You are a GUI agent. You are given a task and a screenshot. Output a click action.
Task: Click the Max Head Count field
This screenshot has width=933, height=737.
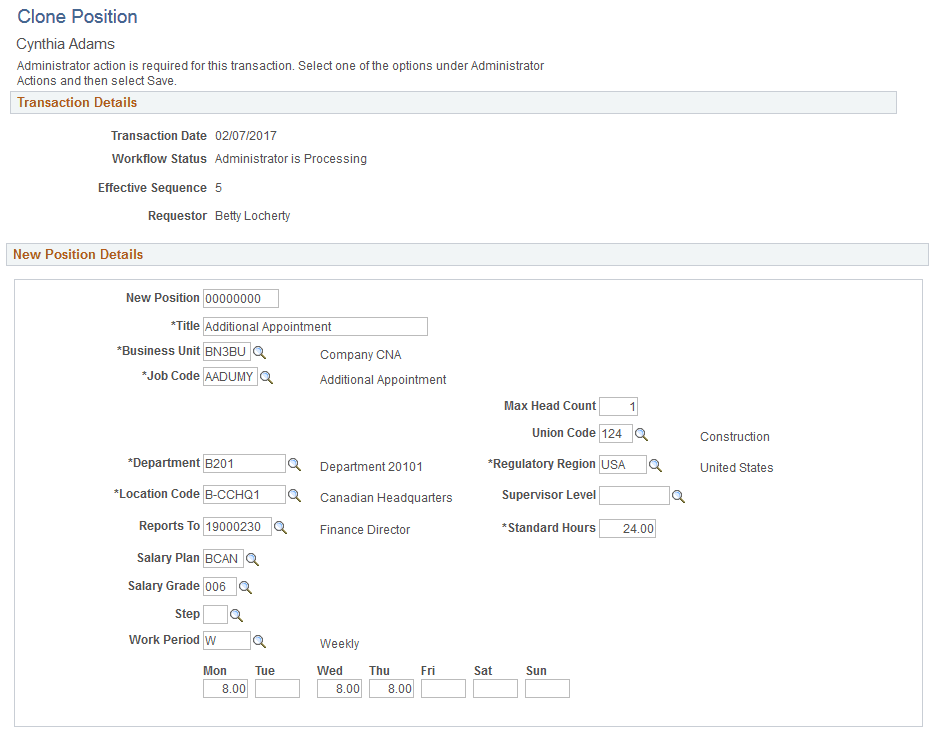(x=618, y=407)
